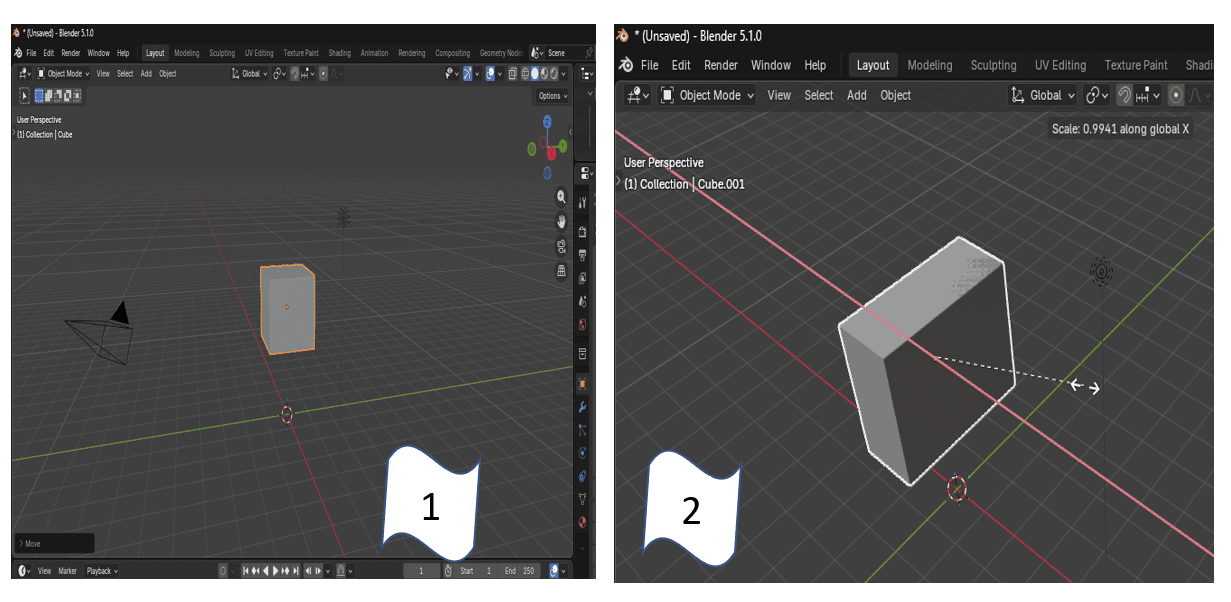Image resolution: width=1231 pixels, height=602 pixels.
Task: Click the Play animation button in the timeline
Action: (x=275, y=571)
